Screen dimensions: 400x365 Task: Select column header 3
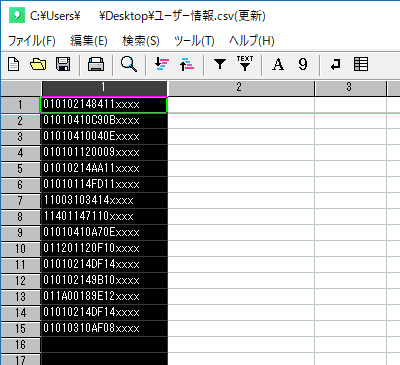click(x=350, y=88)
